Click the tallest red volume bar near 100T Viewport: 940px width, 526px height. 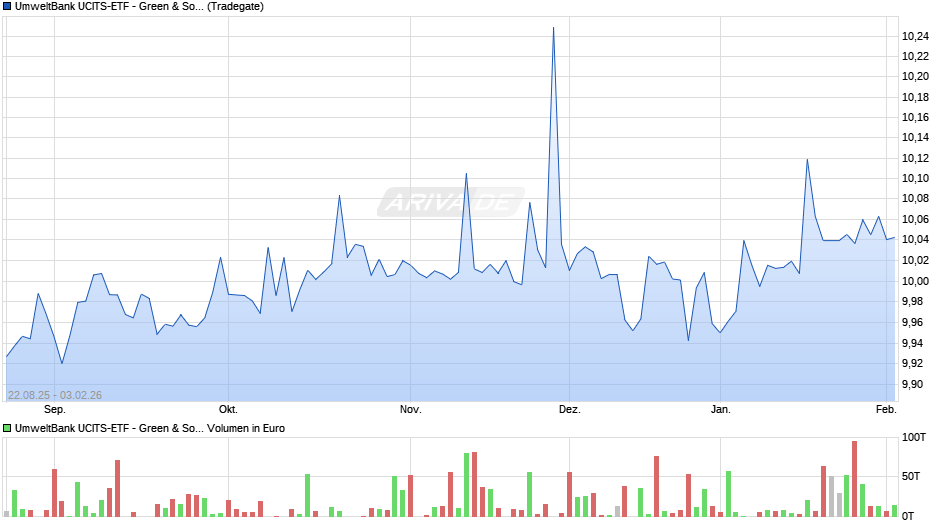(854, 479)
